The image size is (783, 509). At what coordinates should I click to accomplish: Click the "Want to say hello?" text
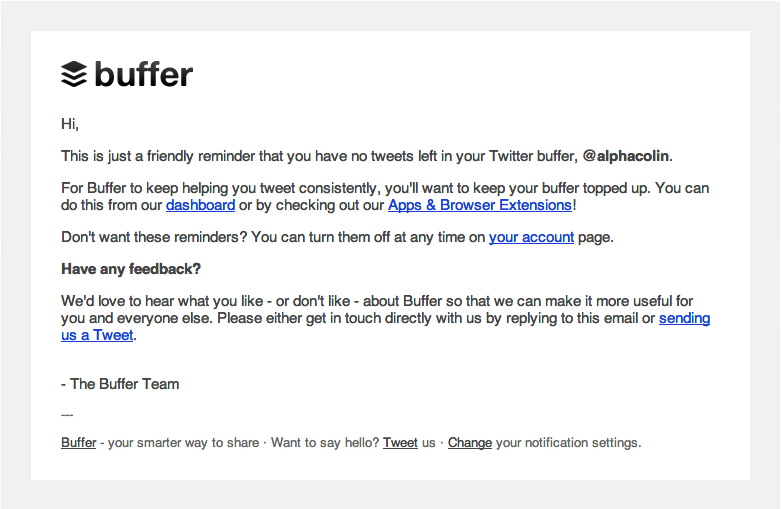coord(325,443)
